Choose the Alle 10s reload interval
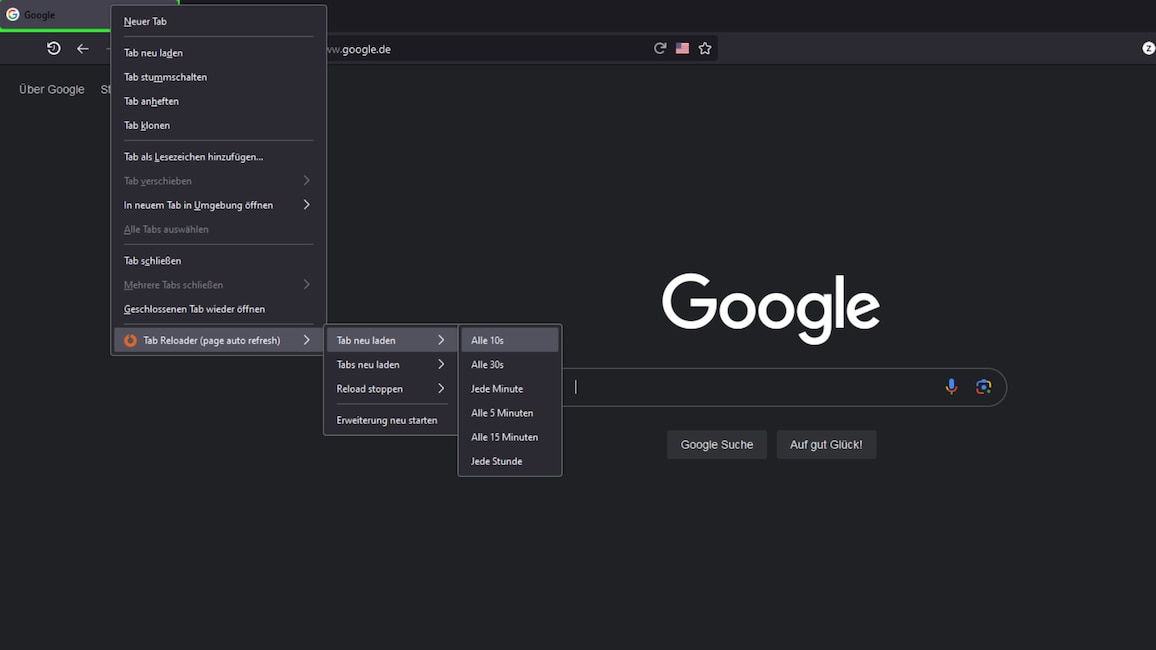 coord(509,340)
